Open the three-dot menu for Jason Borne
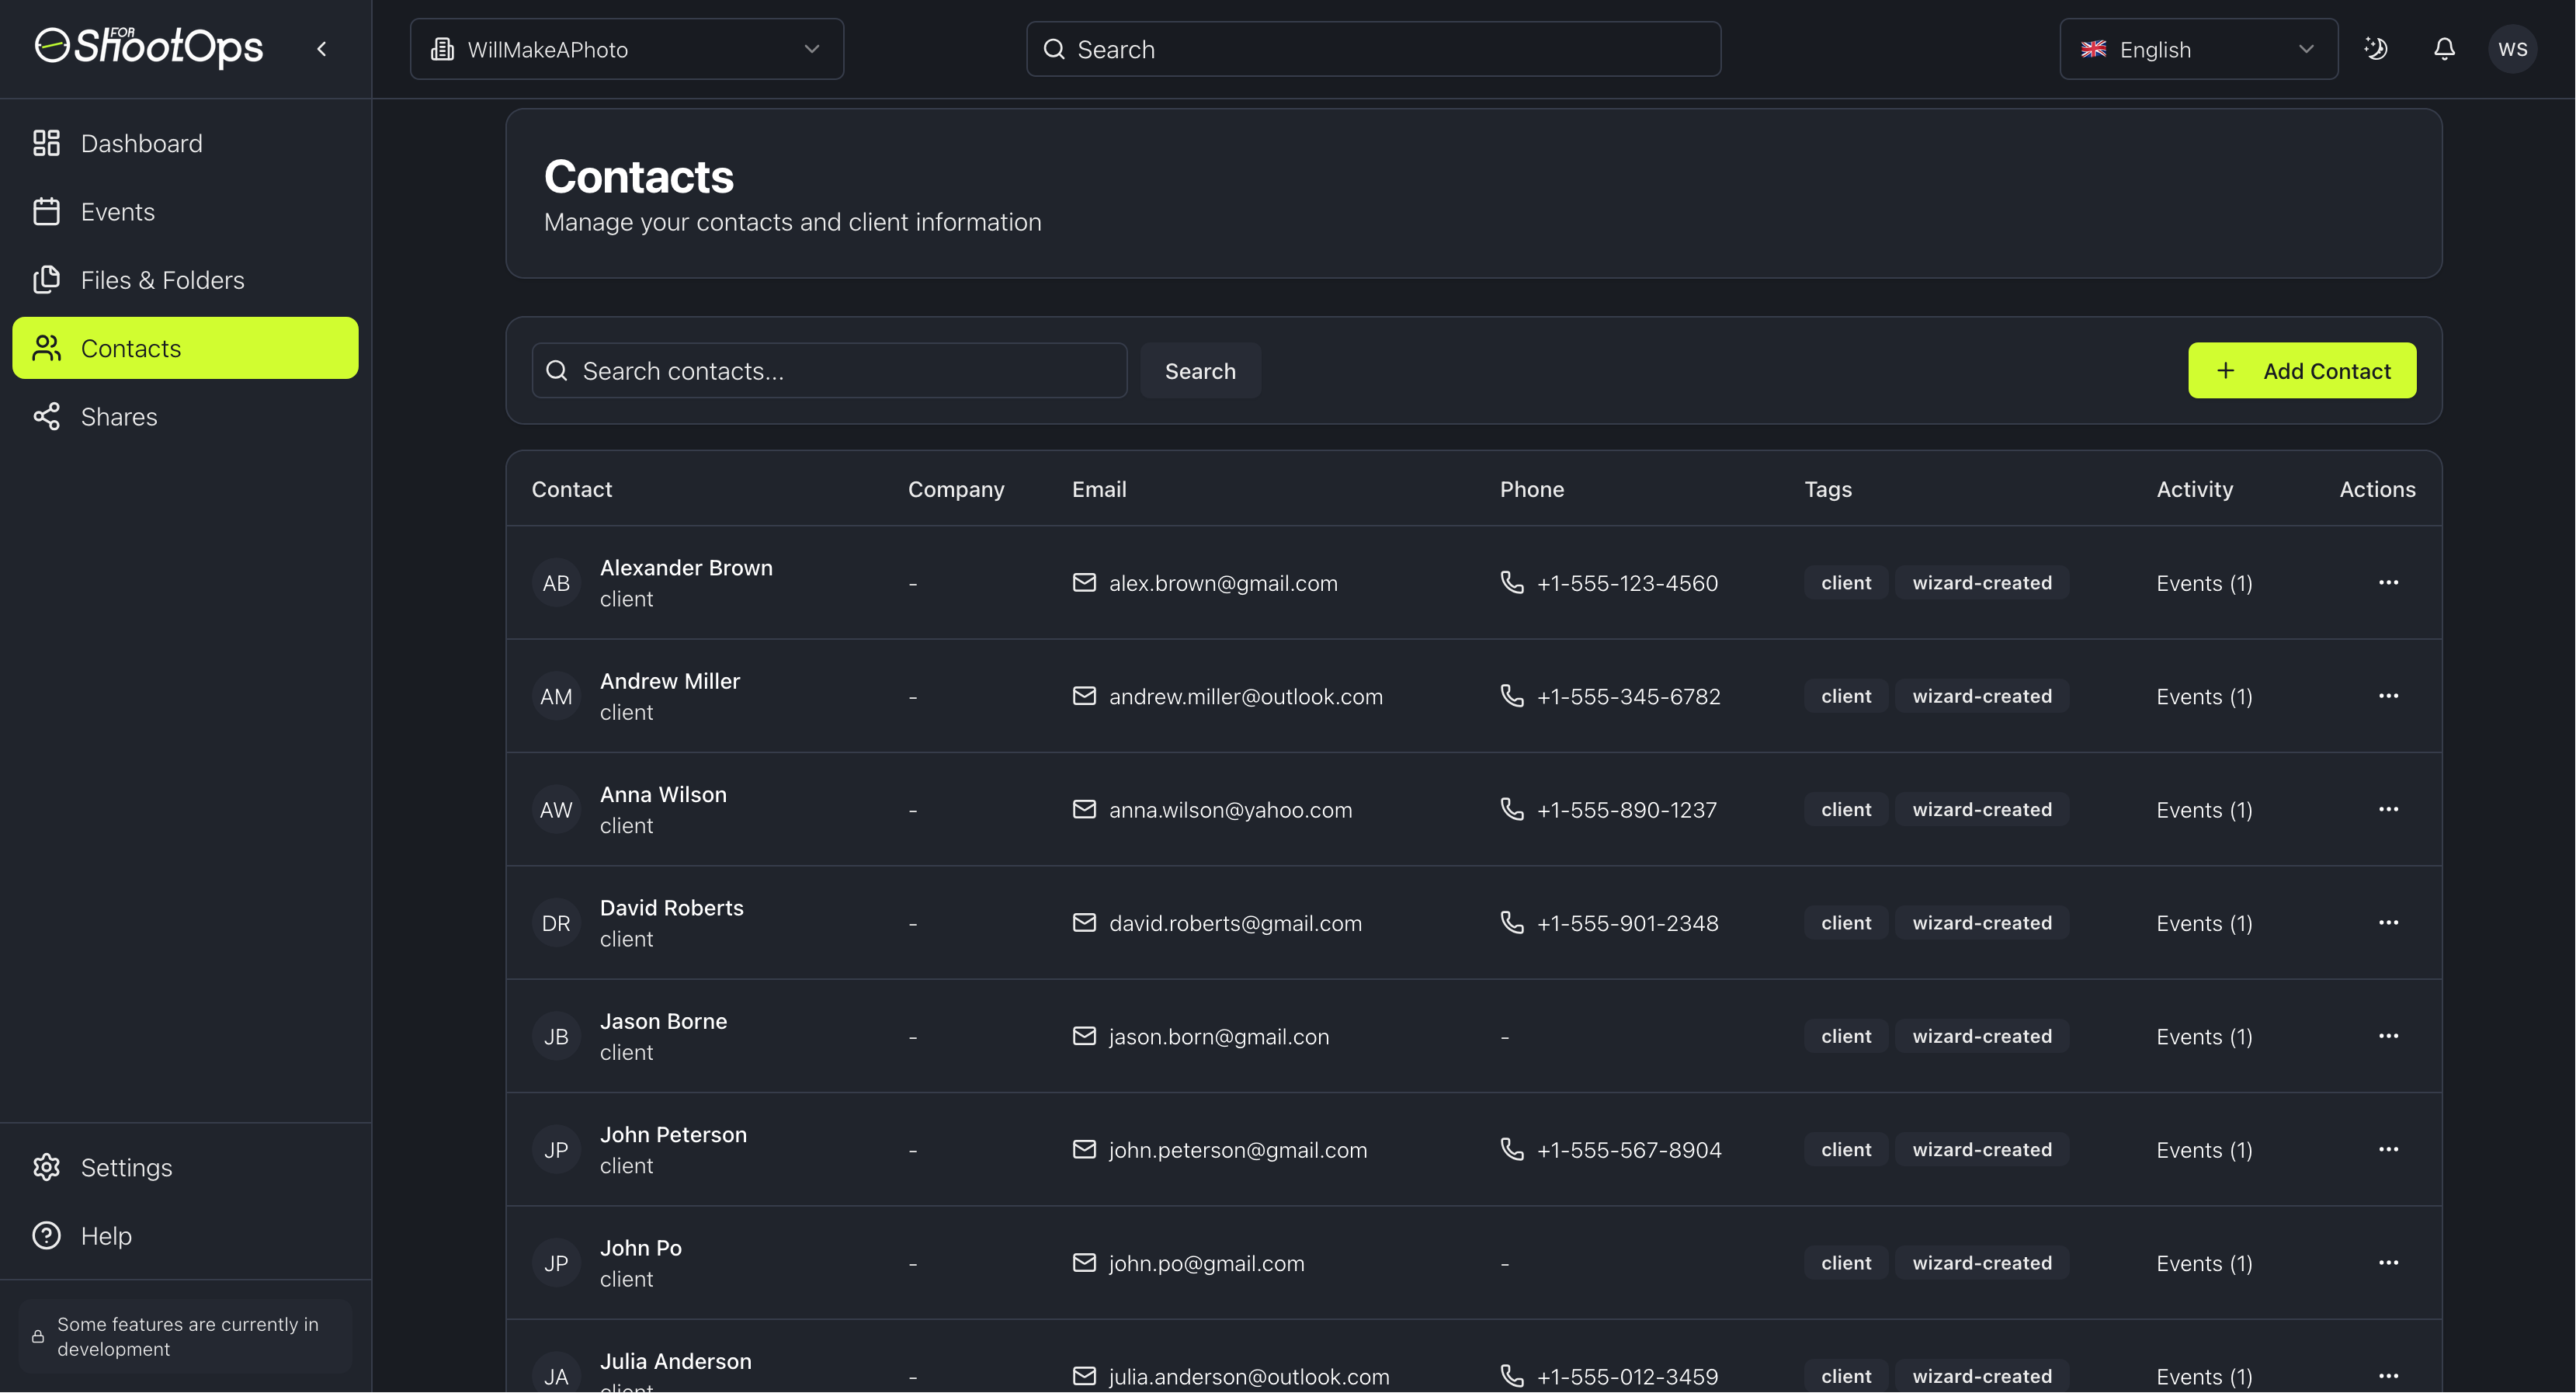 pyautogui.click(x=2388, y=1036)
